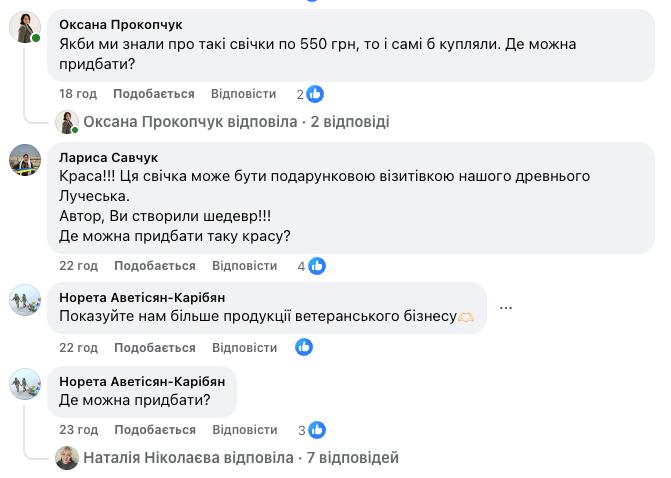Image resolution: width=671 pixels, height=478 pixels.
Task: Like Оксана Прокопчук's comment via Подобається
Action: [154, 94]
